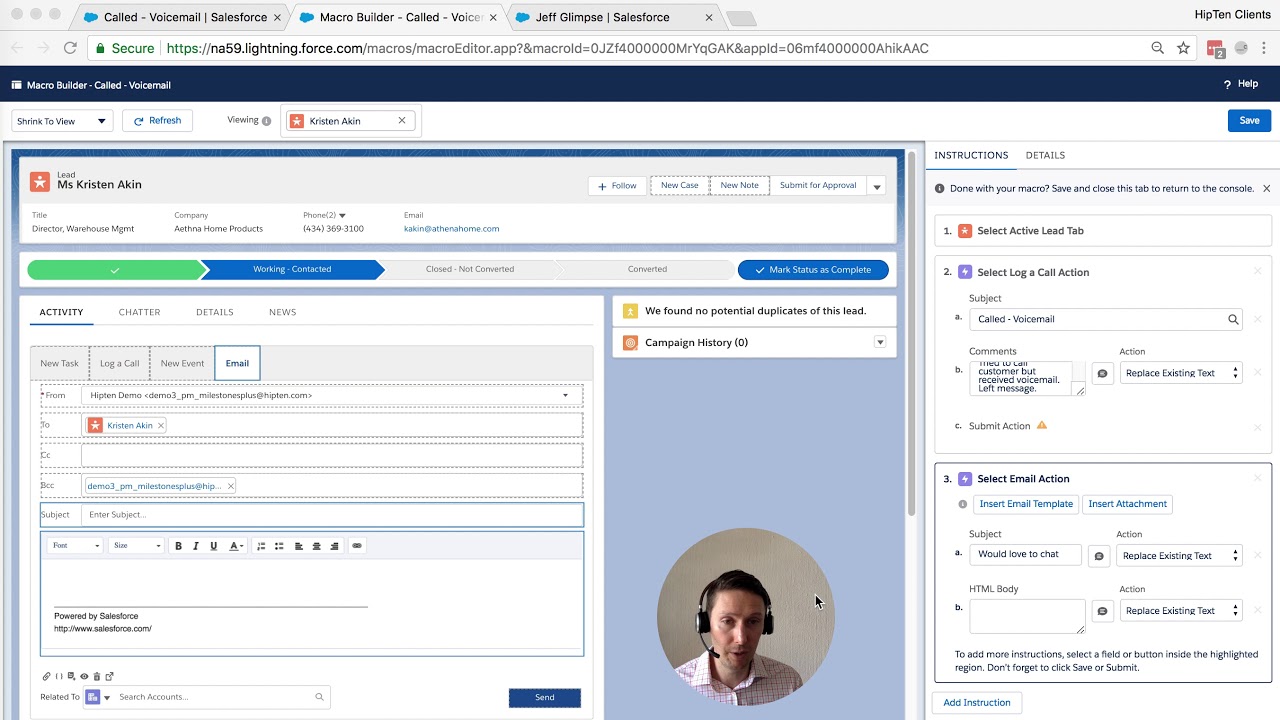Click the Lead record icon beside Ms Kristen Akin
1280x720 pixels.
click(x=39, y=181)
